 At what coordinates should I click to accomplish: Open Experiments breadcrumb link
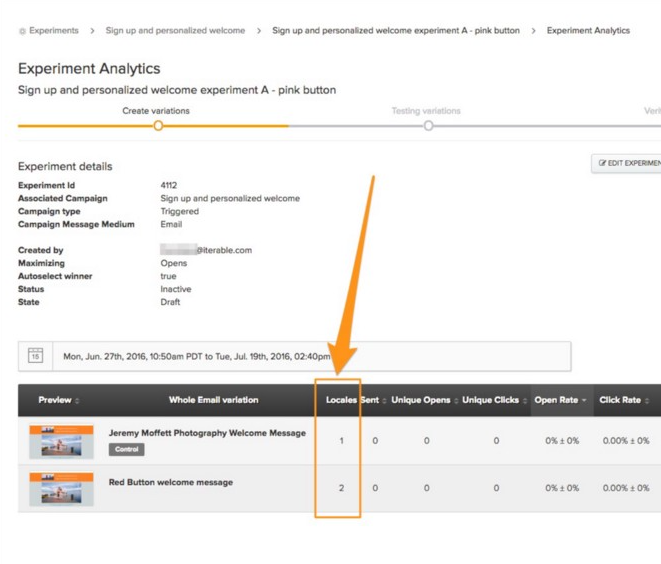[53, 31]
